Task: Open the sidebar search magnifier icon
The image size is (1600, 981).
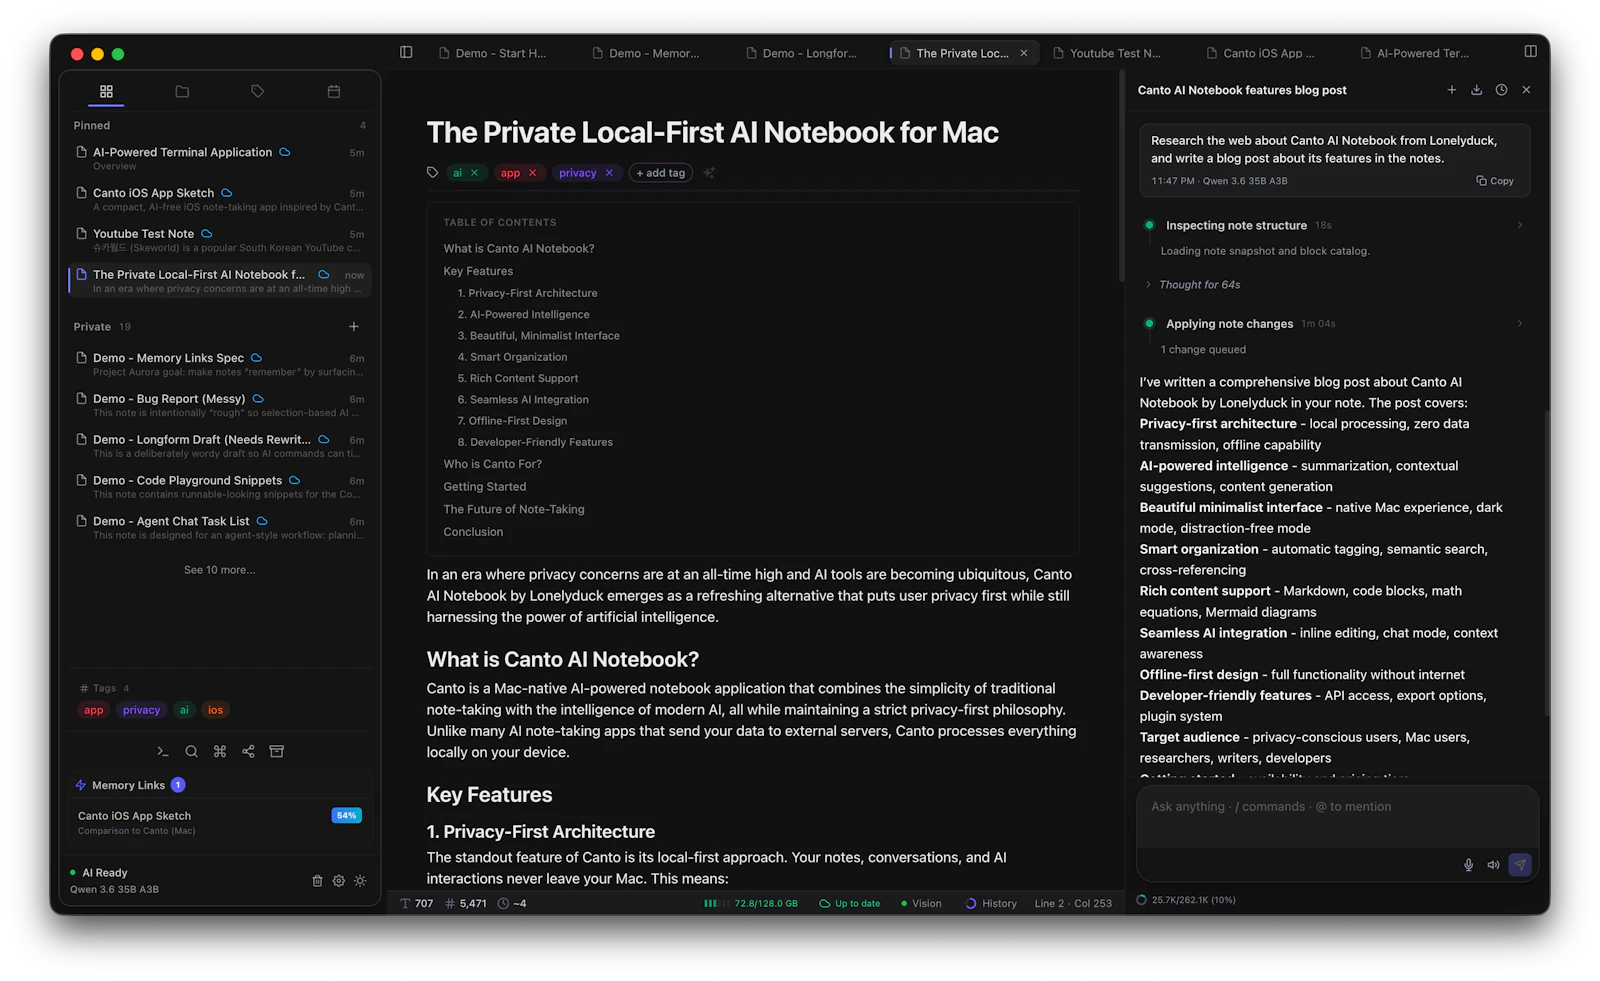Action: point(191,751)
